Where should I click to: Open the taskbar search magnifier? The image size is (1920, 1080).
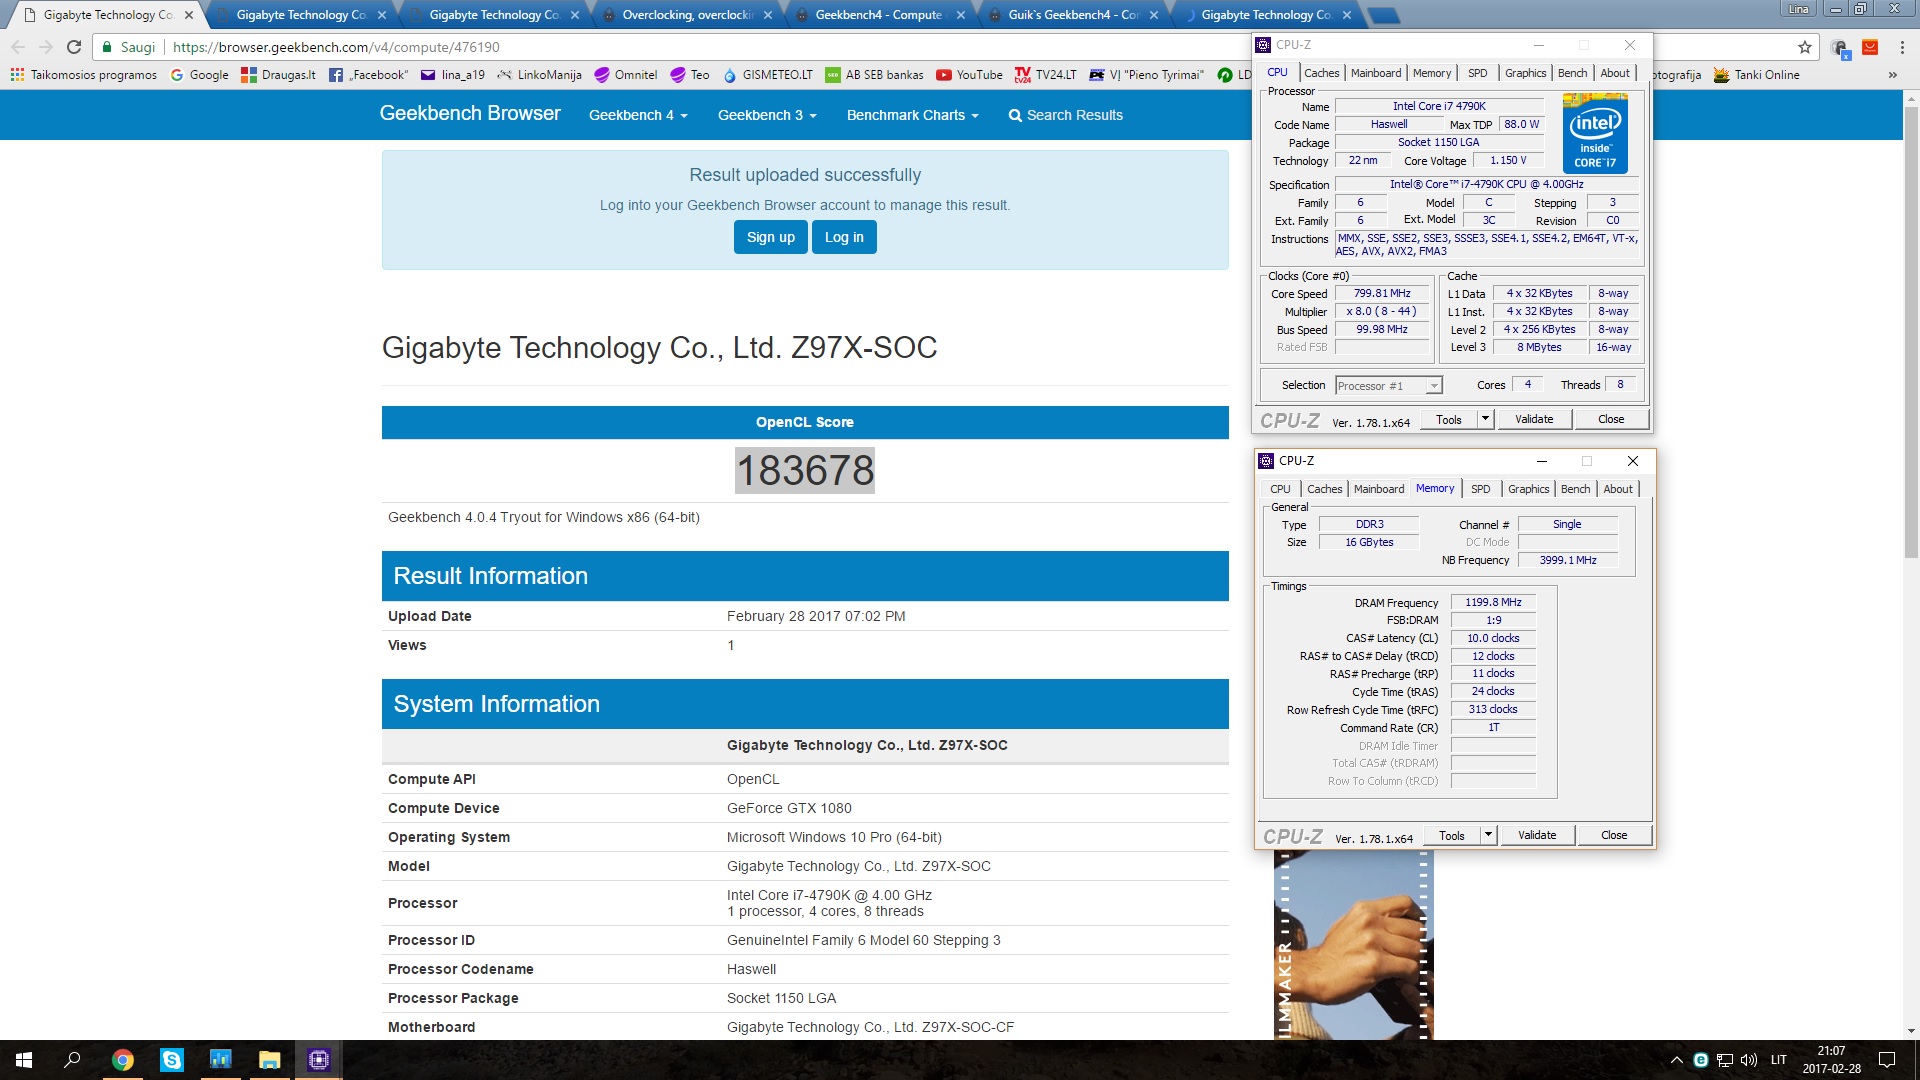click(72, 1060)
